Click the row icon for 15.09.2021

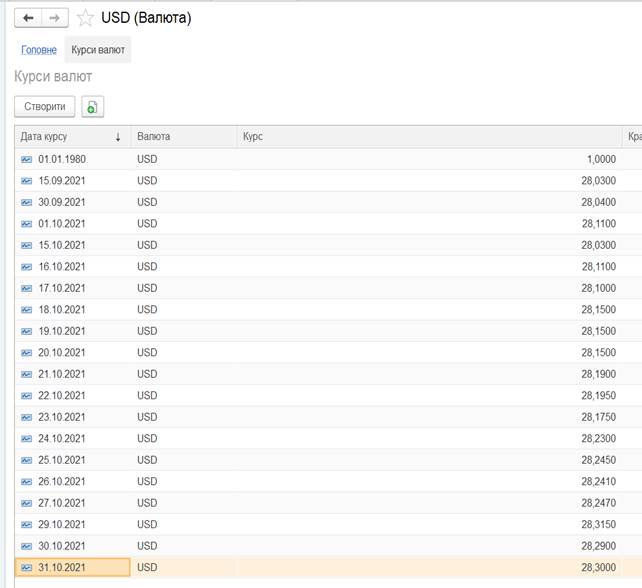point(27,181)
